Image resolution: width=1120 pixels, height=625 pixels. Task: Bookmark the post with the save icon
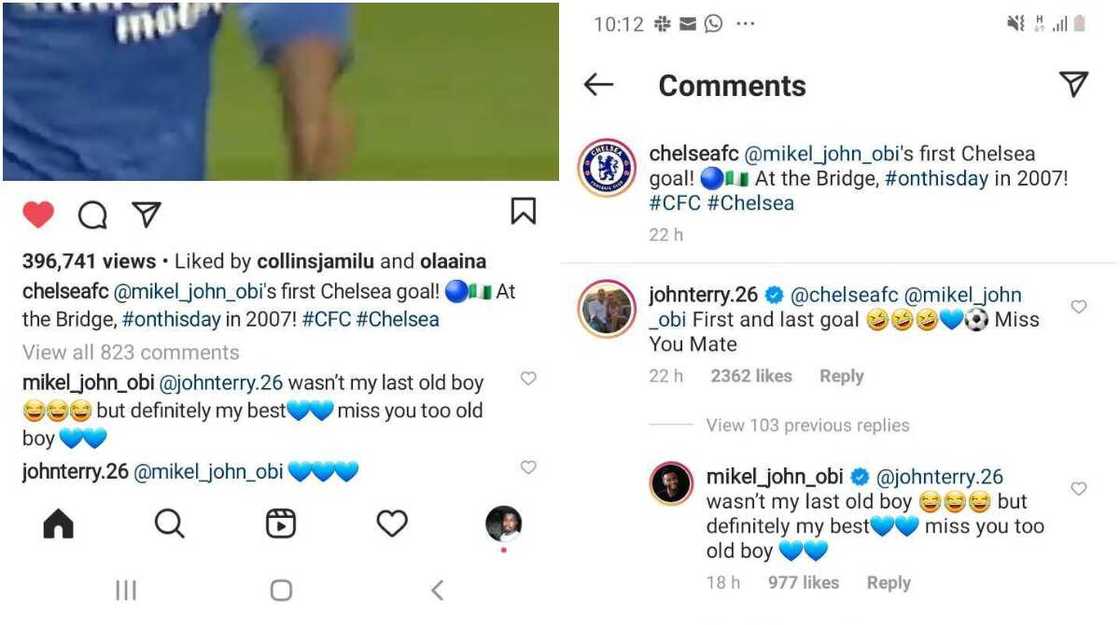[x=523, y=211]
